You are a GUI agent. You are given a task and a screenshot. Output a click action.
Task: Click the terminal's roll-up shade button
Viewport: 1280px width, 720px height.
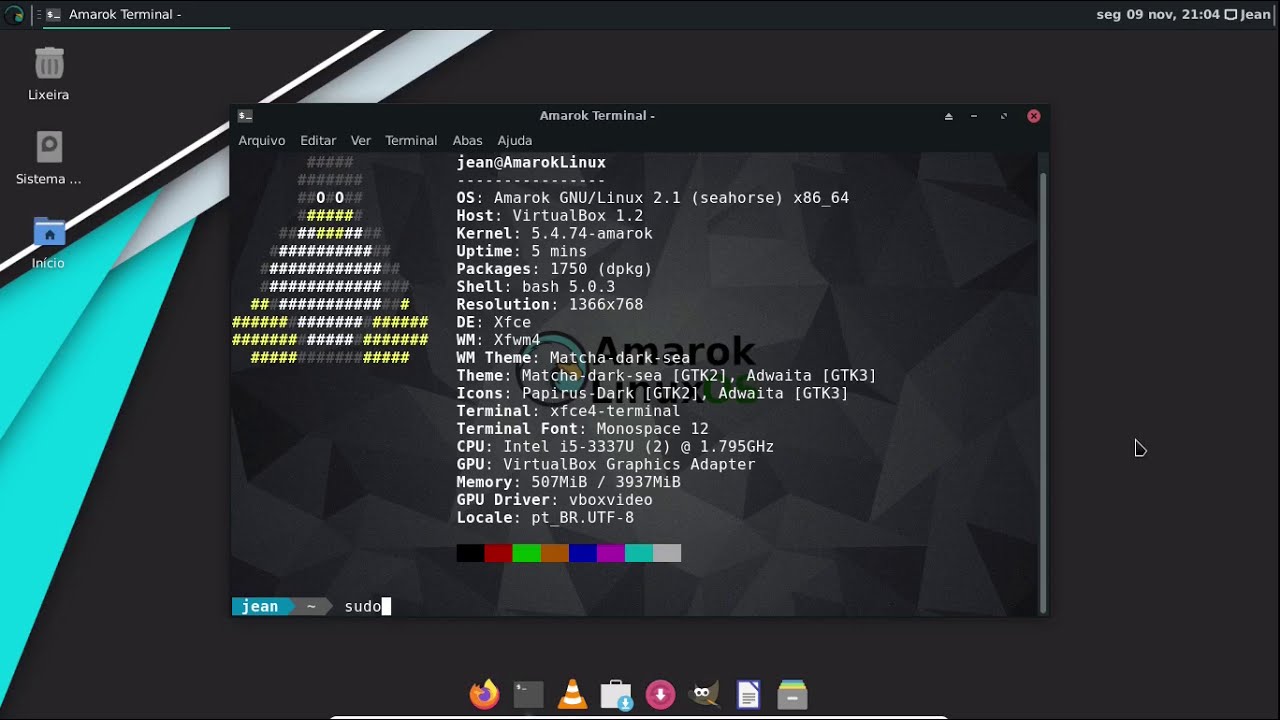coord(948,116)
